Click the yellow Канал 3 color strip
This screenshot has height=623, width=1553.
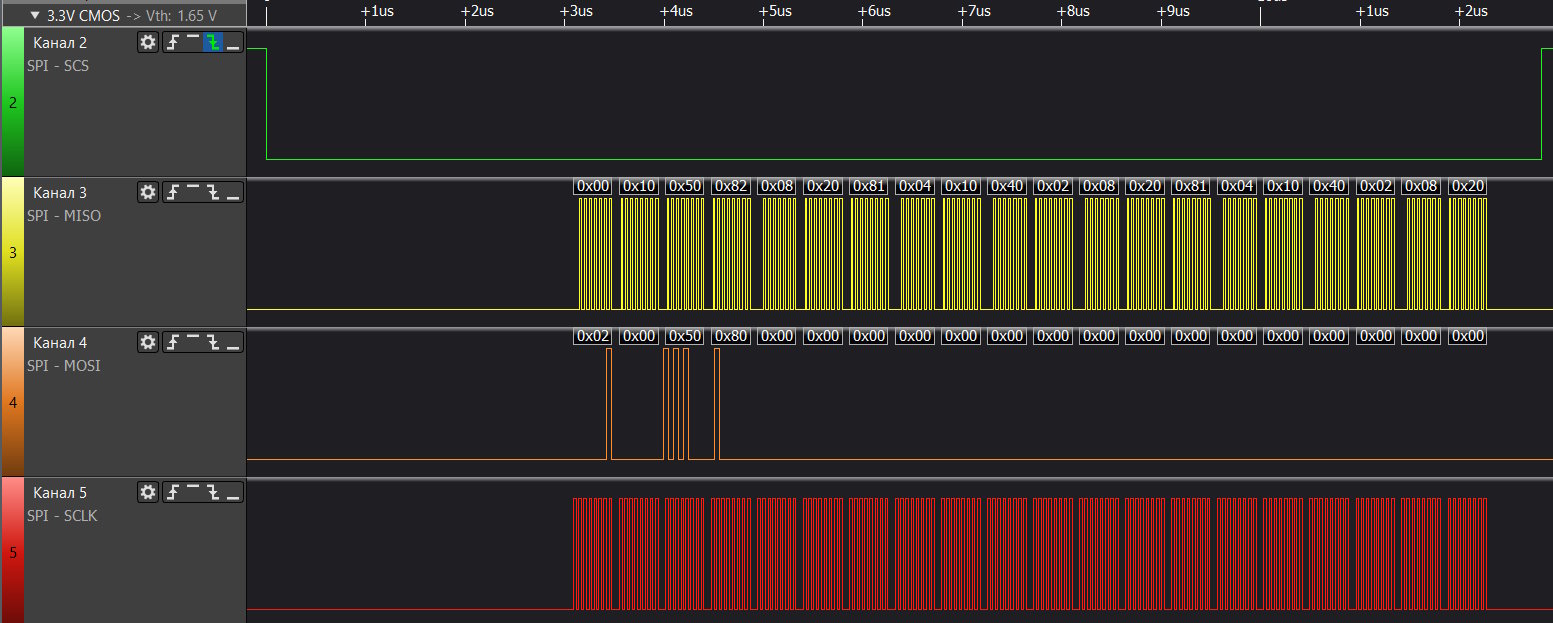(12, 252)
